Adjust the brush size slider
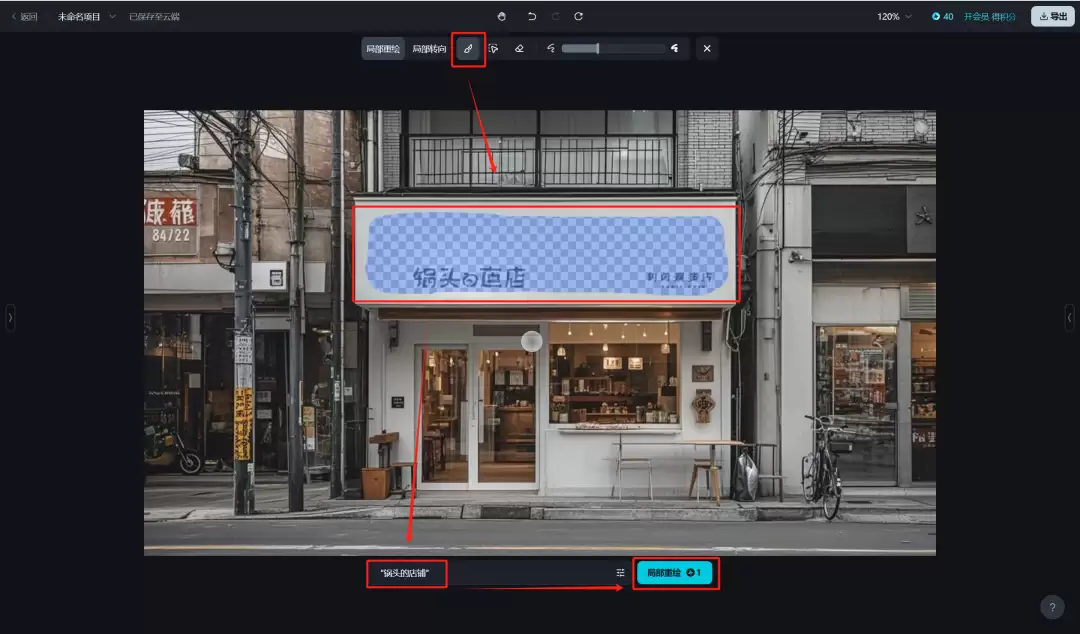The image size is (1080, 634). (x=598, y=49)
